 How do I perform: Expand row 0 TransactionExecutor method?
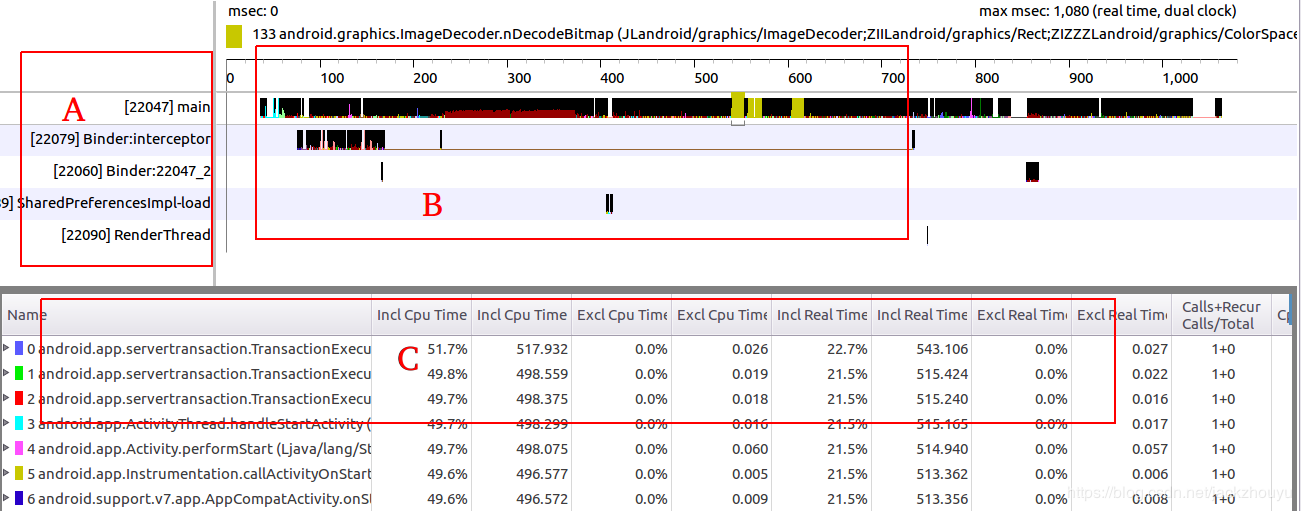(x=7, y=349)
